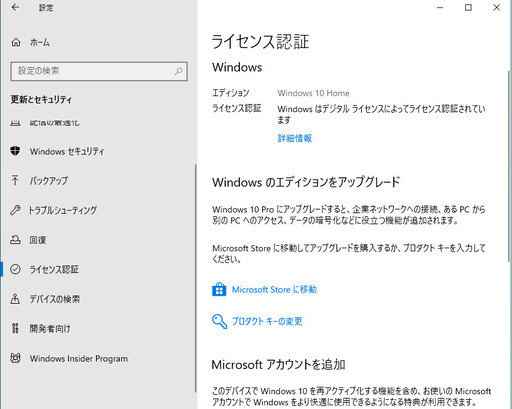Open Windows セキュリティ shield icon
Viewport: 512px width, 409px height.
tap(15, 151)
